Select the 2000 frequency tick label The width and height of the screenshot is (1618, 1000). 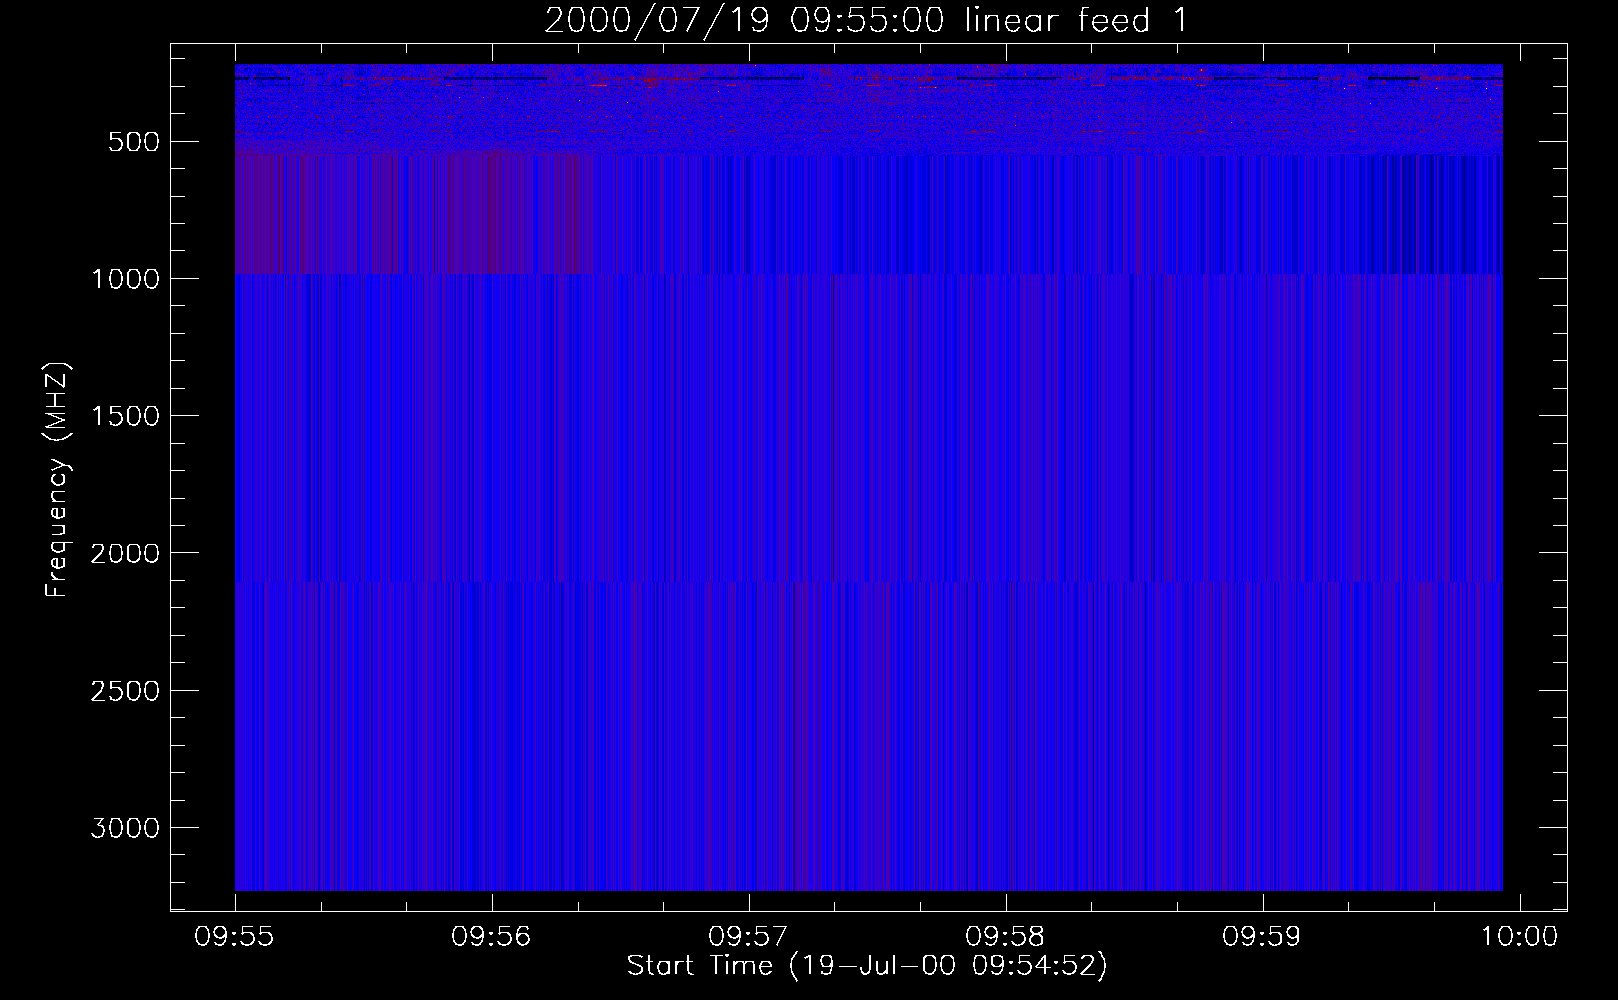[x=126, y=554]
